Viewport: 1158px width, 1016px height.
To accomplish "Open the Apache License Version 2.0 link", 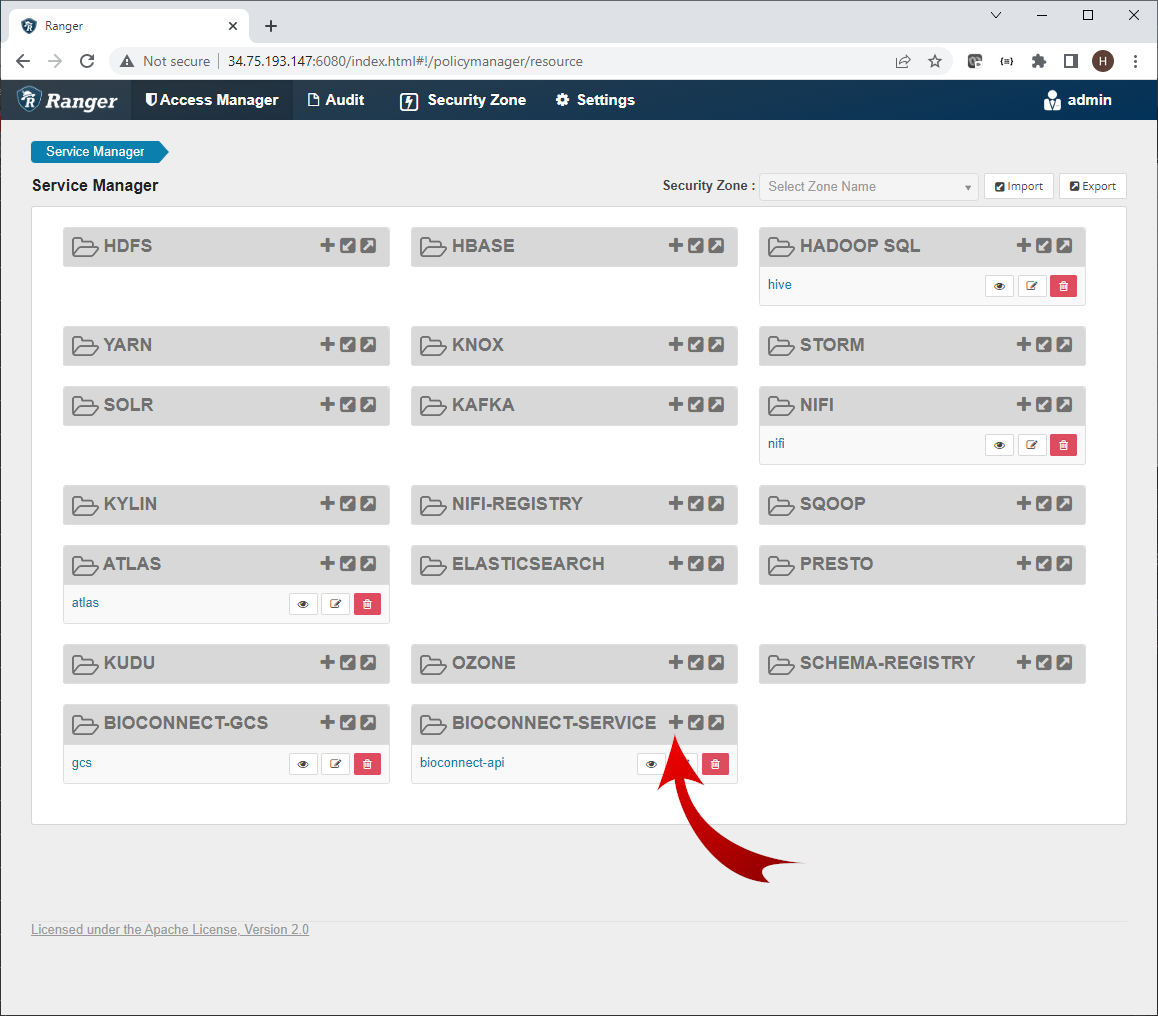I will [x=169, y=929].
